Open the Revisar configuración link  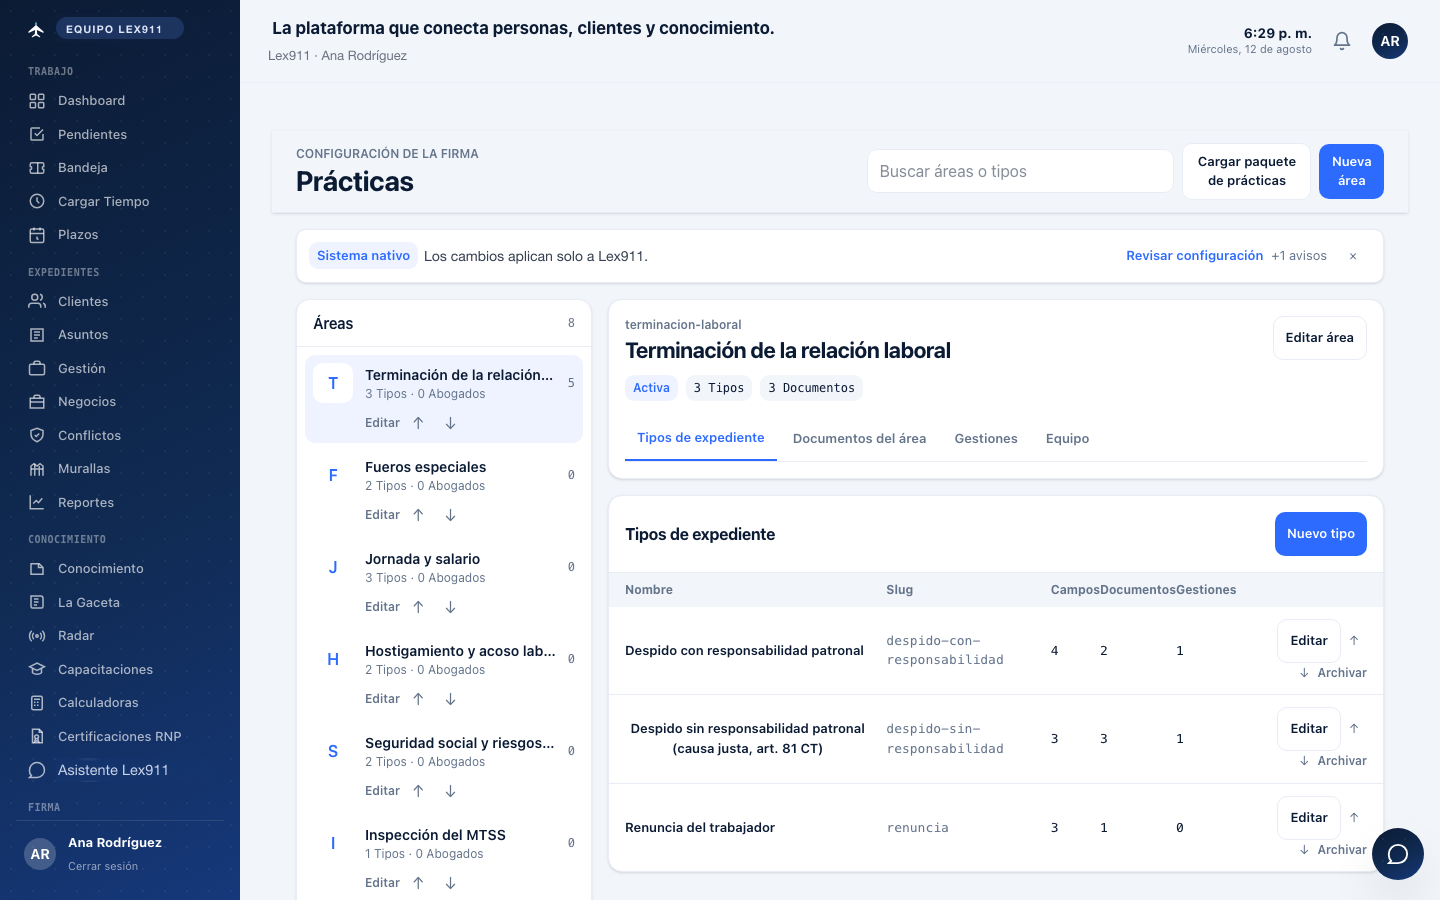(1194, 256)
